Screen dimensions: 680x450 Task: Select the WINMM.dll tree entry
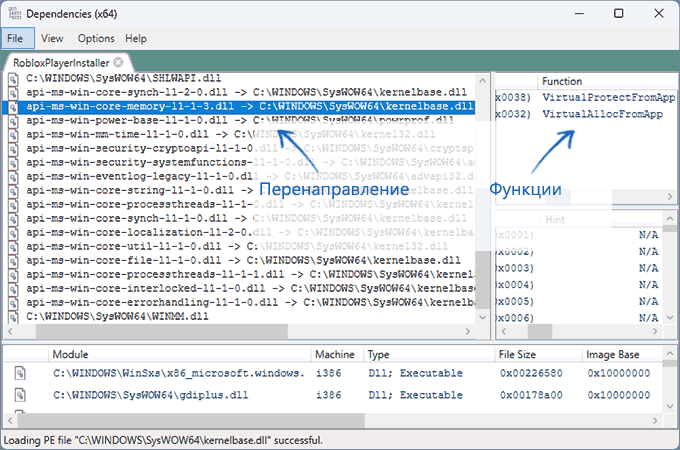pyautogui.click(x=117, y=316)
